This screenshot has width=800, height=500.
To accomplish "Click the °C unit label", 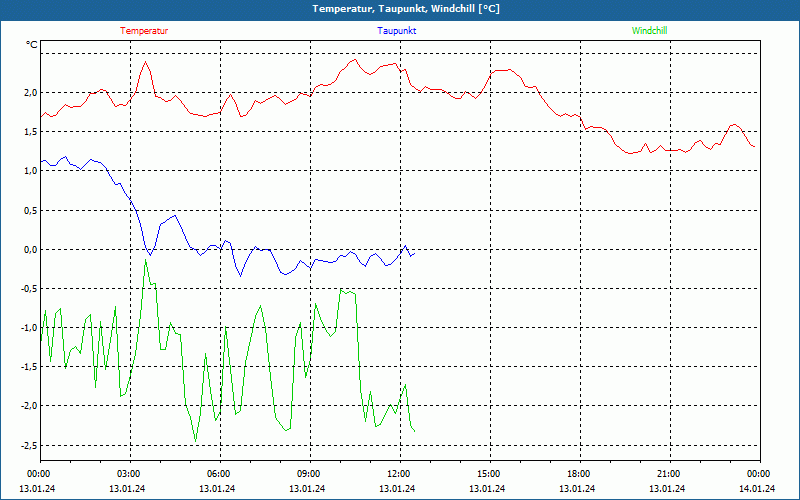I will coord(32,45).
